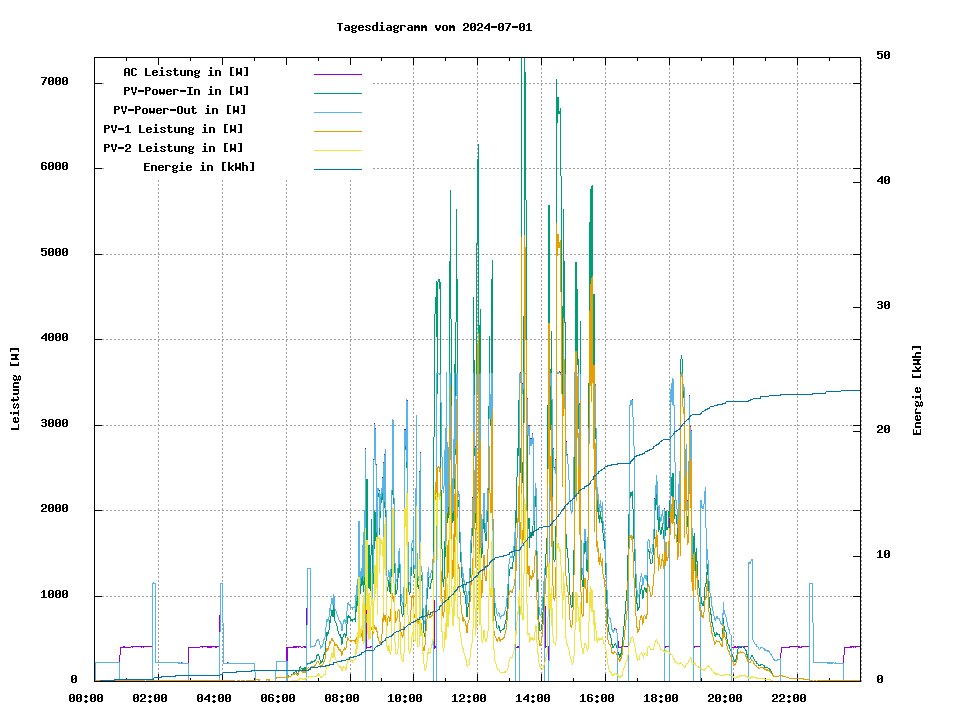This screenshot has height=720, width=960.
Task: Click the 22:00 tick on the time axis
Action: point(789,698)
